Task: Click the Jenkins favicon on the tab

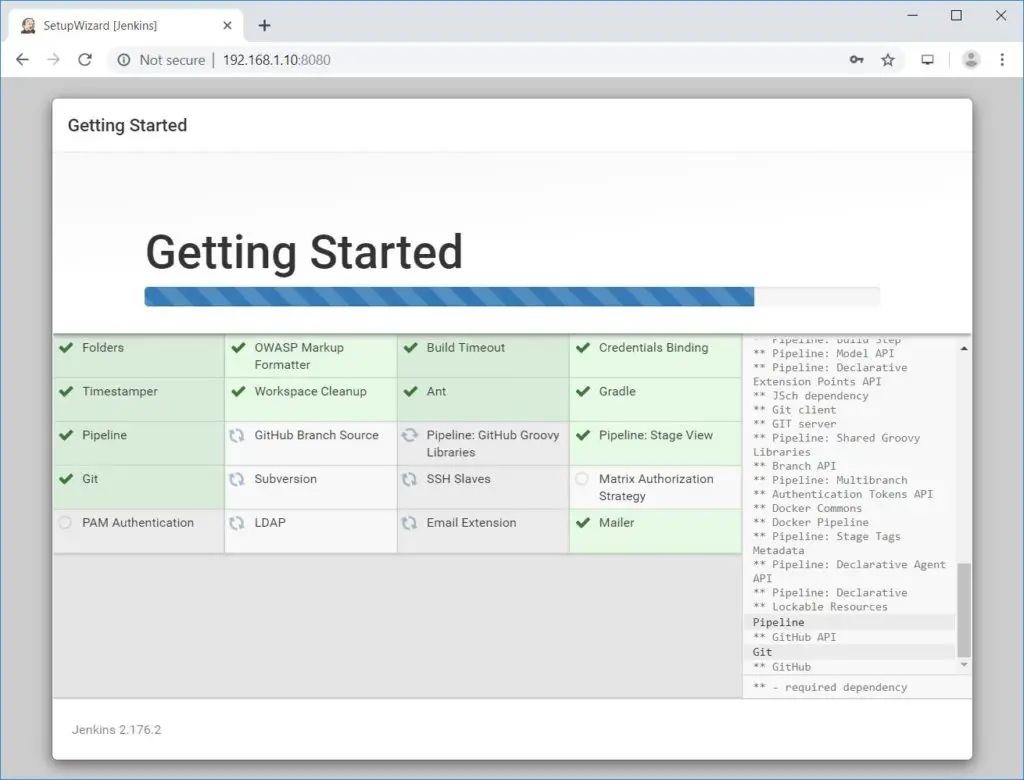Action: point(28,25)
